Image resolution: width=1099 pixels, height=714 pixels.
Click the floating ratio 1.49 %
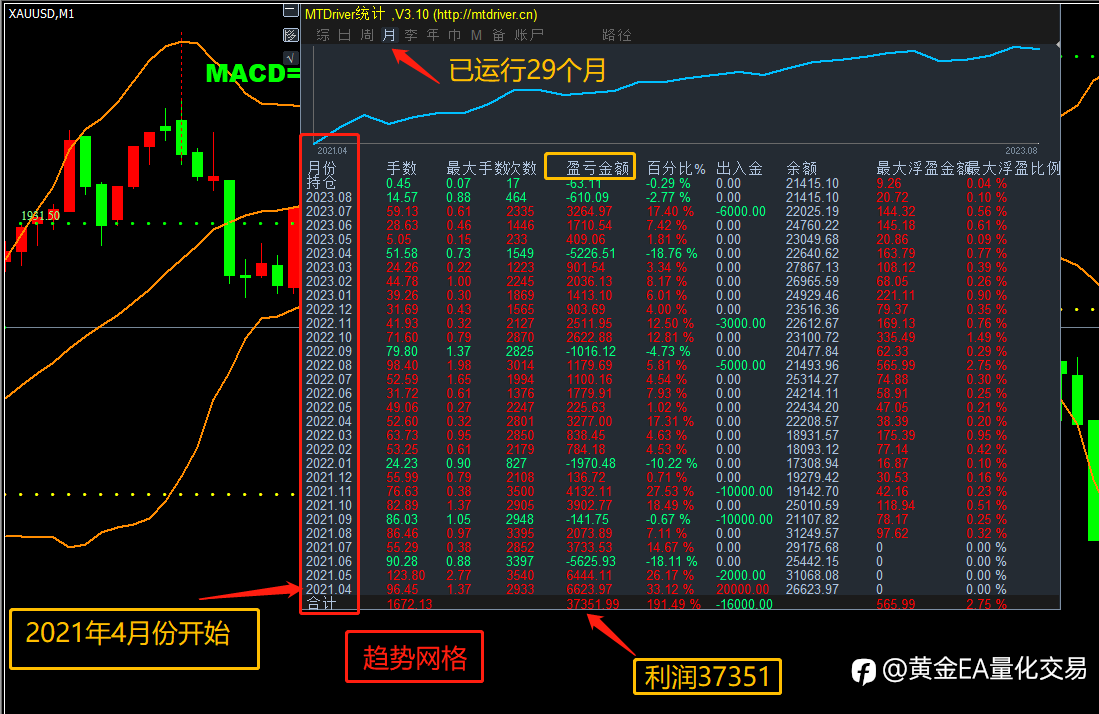(x=986, y=338)
